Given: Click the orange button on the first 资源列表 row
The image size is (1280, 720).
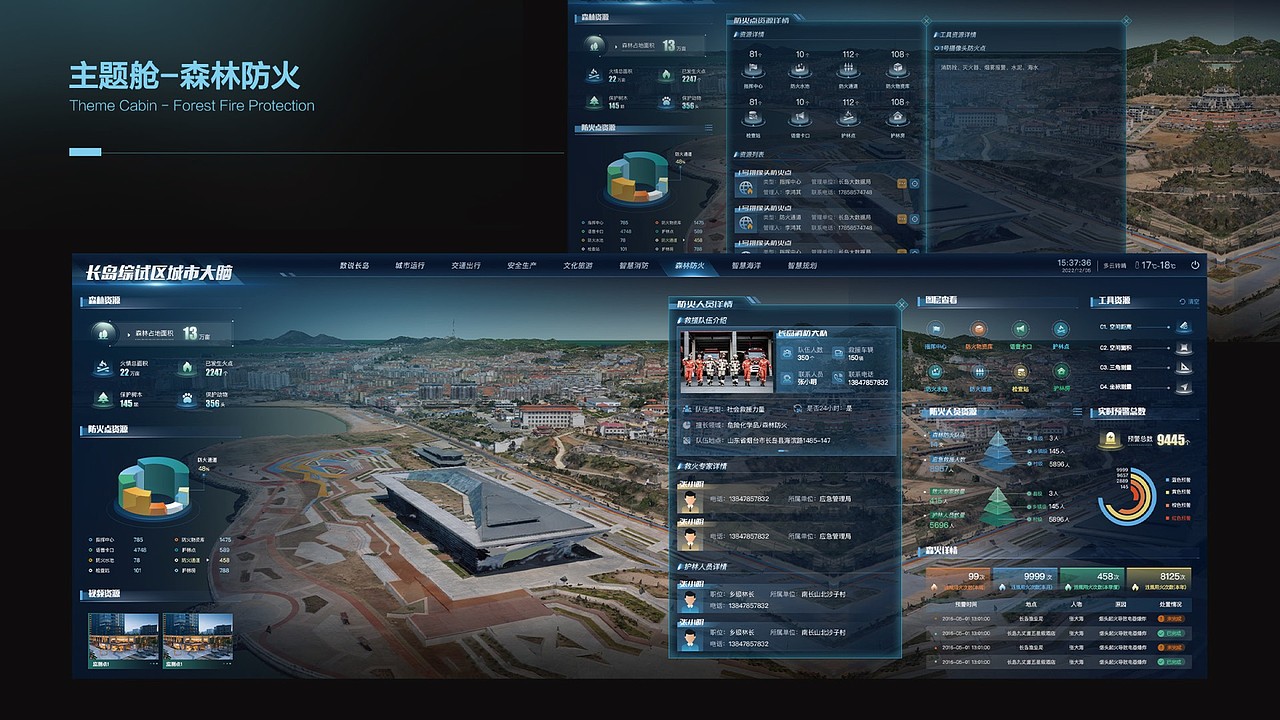Looking at the screenshot, I should tap(901, 184).
